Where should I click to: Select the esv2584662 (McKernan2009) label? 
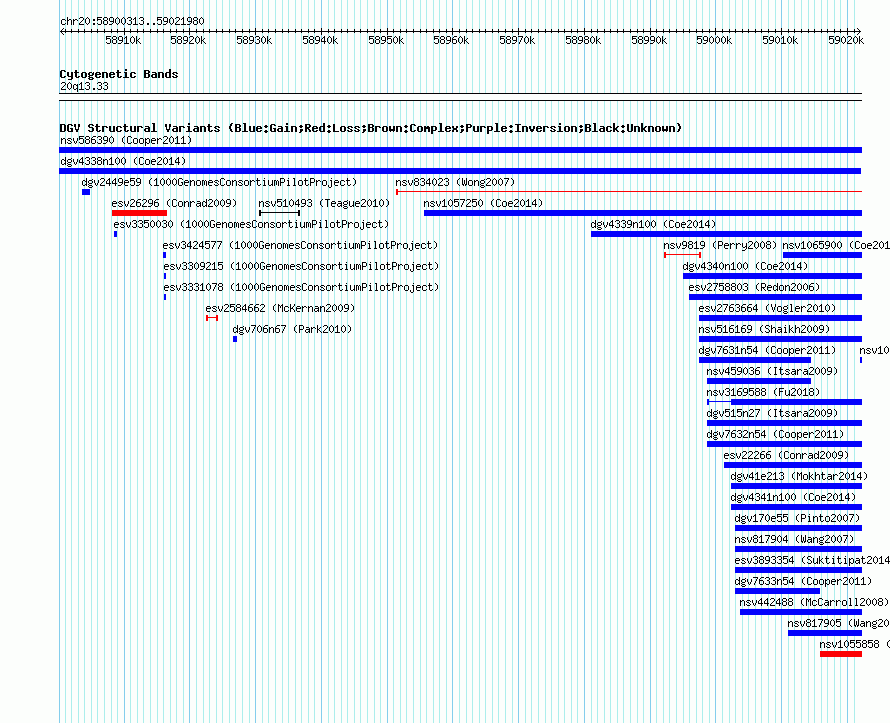click(280, 308)
